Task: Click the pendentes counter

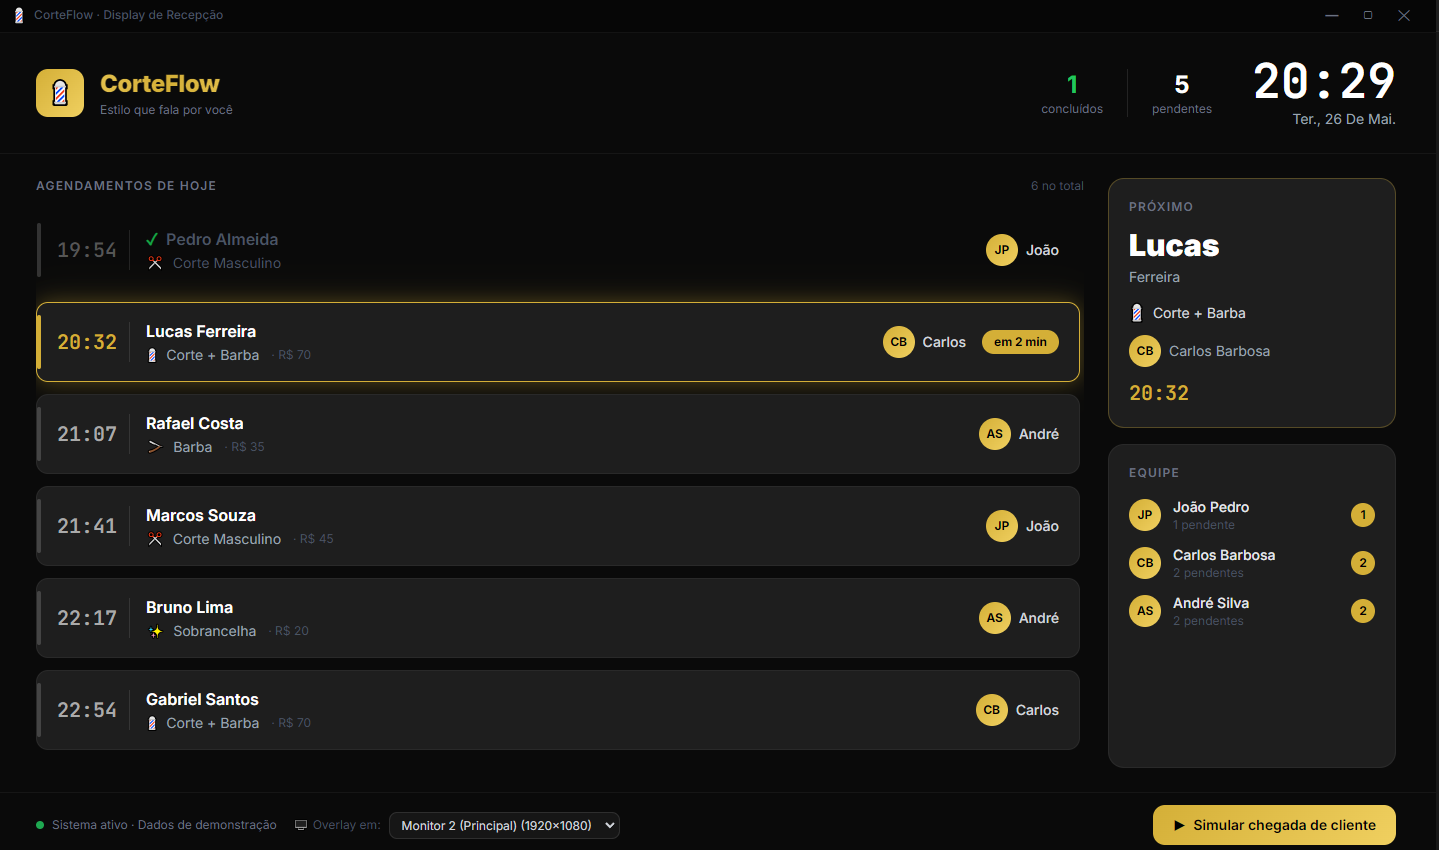Action: 1182,94
